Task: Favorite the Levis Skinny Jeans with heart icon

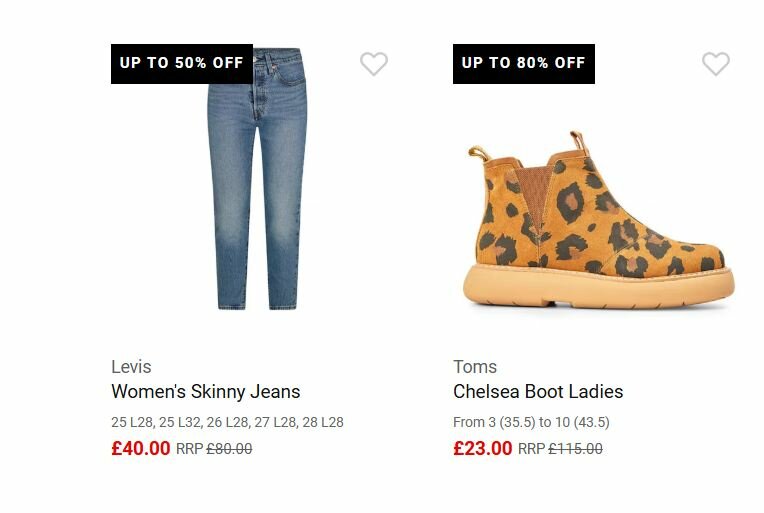Action: [374, 64]
